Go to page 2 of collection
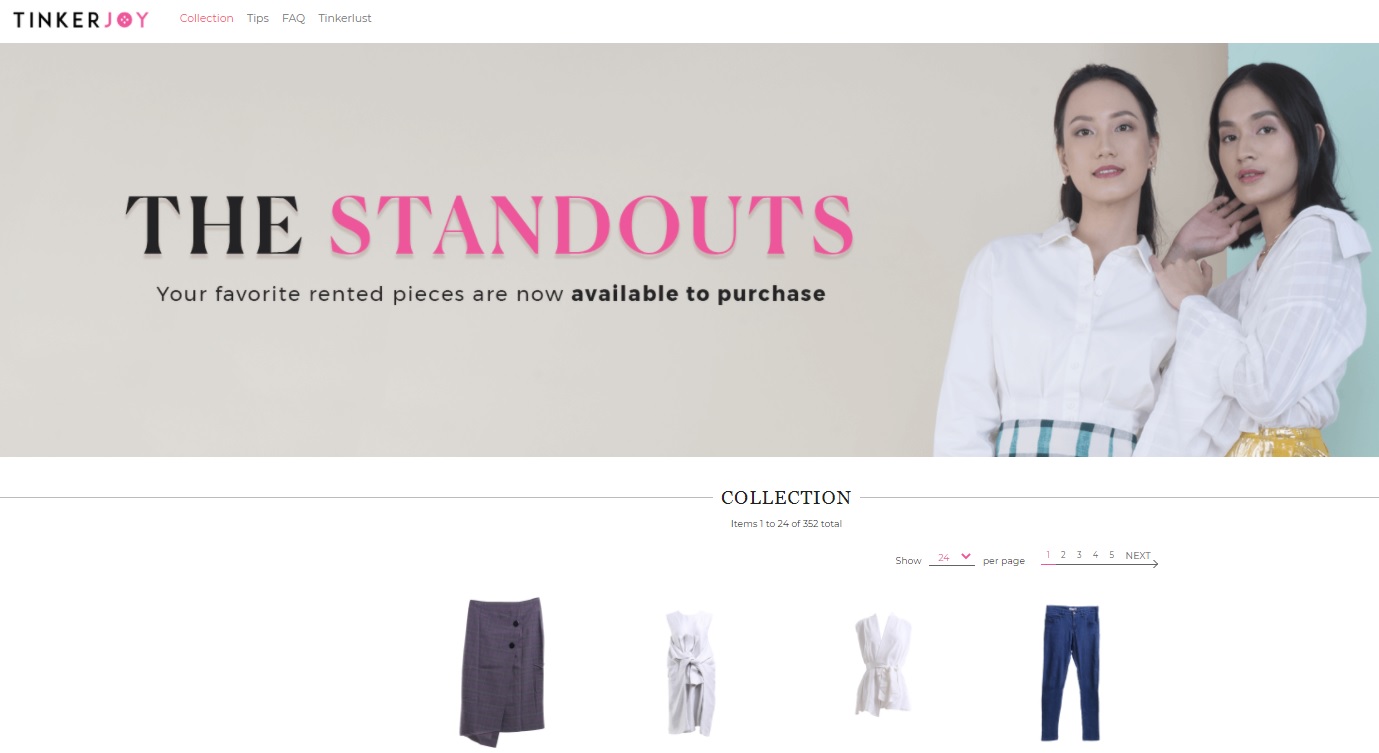Viewport: 1379px width, 753px height. (x=1063, y=555)
